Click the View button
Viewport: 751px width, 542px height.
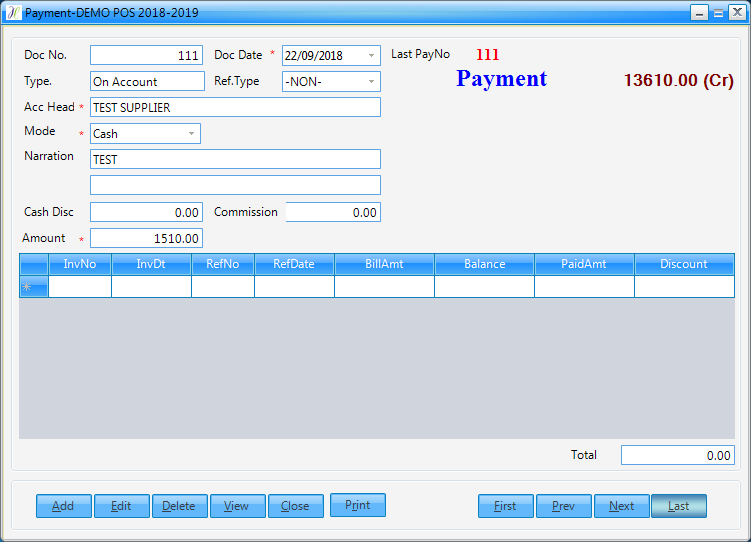[237, 506]
